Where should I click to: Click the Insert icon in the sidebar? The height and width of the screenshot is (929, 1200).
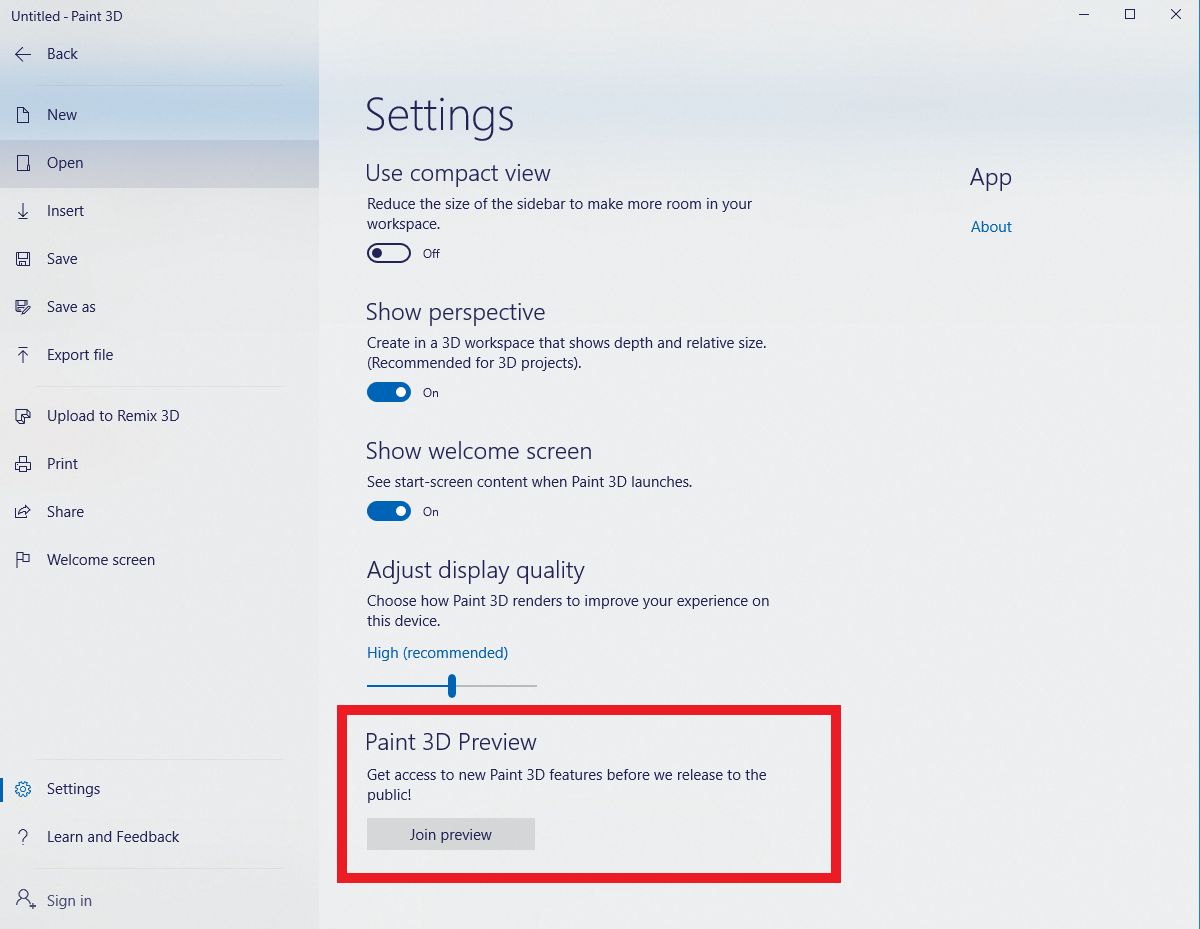point(22,210)
